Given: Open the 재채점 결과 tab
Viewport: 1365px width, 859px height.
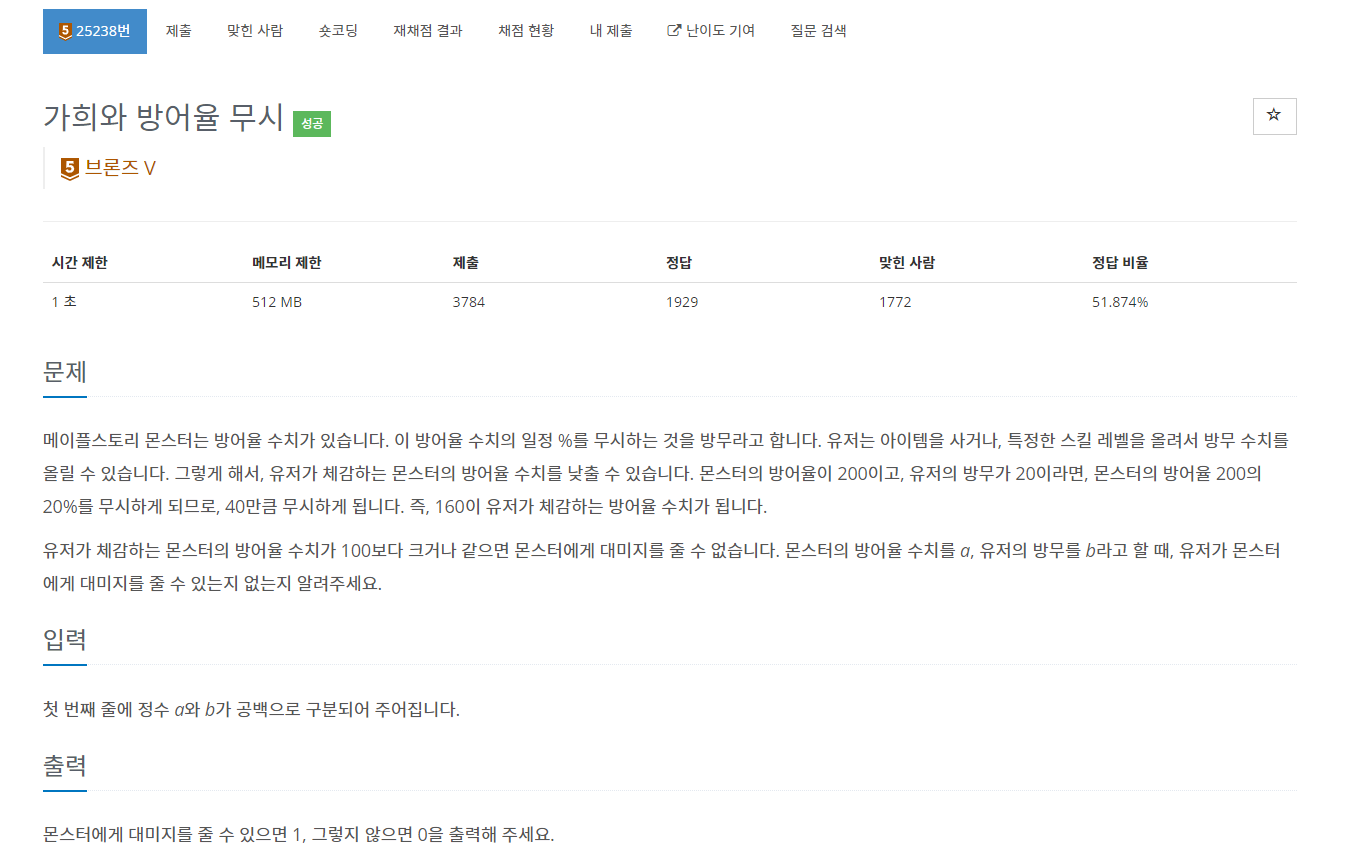Looking at the screenshot, I should pyautogui.click(x=428, y=31).
